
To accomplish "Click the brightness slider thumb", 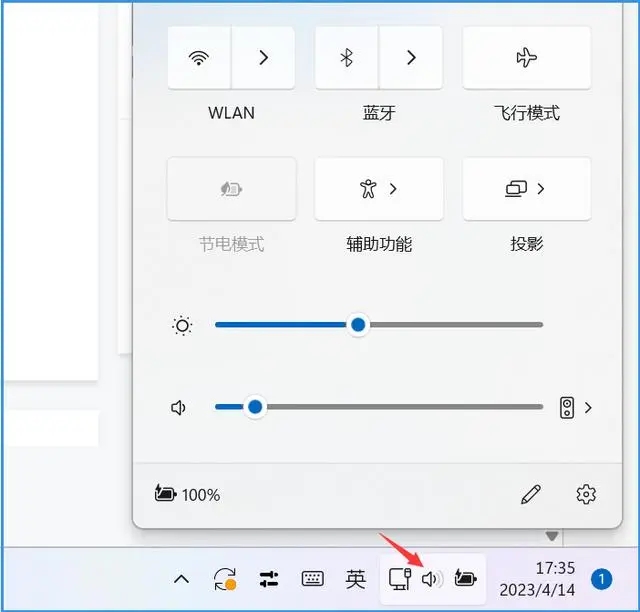I will [x=358, y=325].
